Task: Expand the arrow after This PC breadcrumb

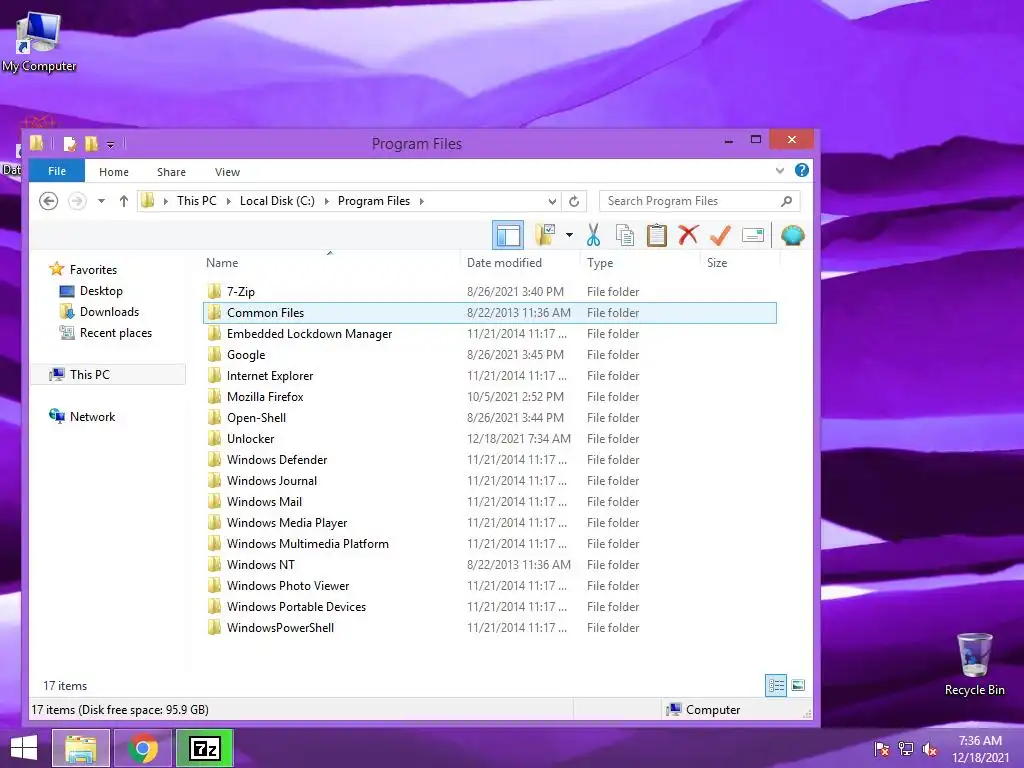Action: pos(229,201)
